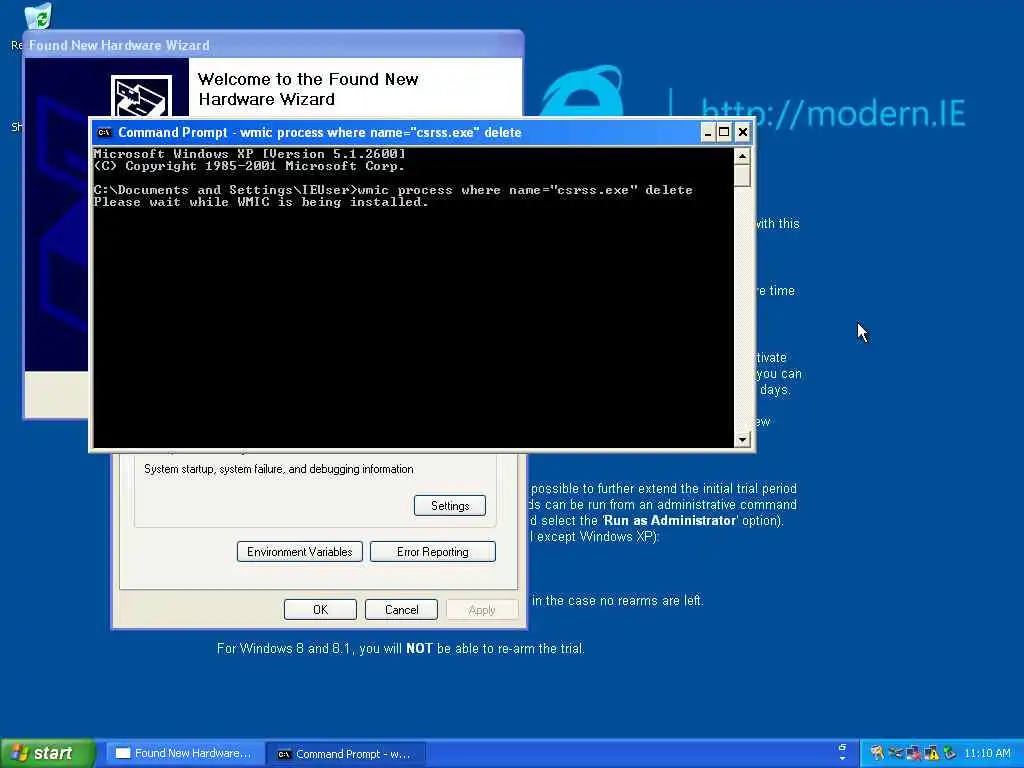Click 'Welcome to the Found New Hardware Wizard' heading

308,89
